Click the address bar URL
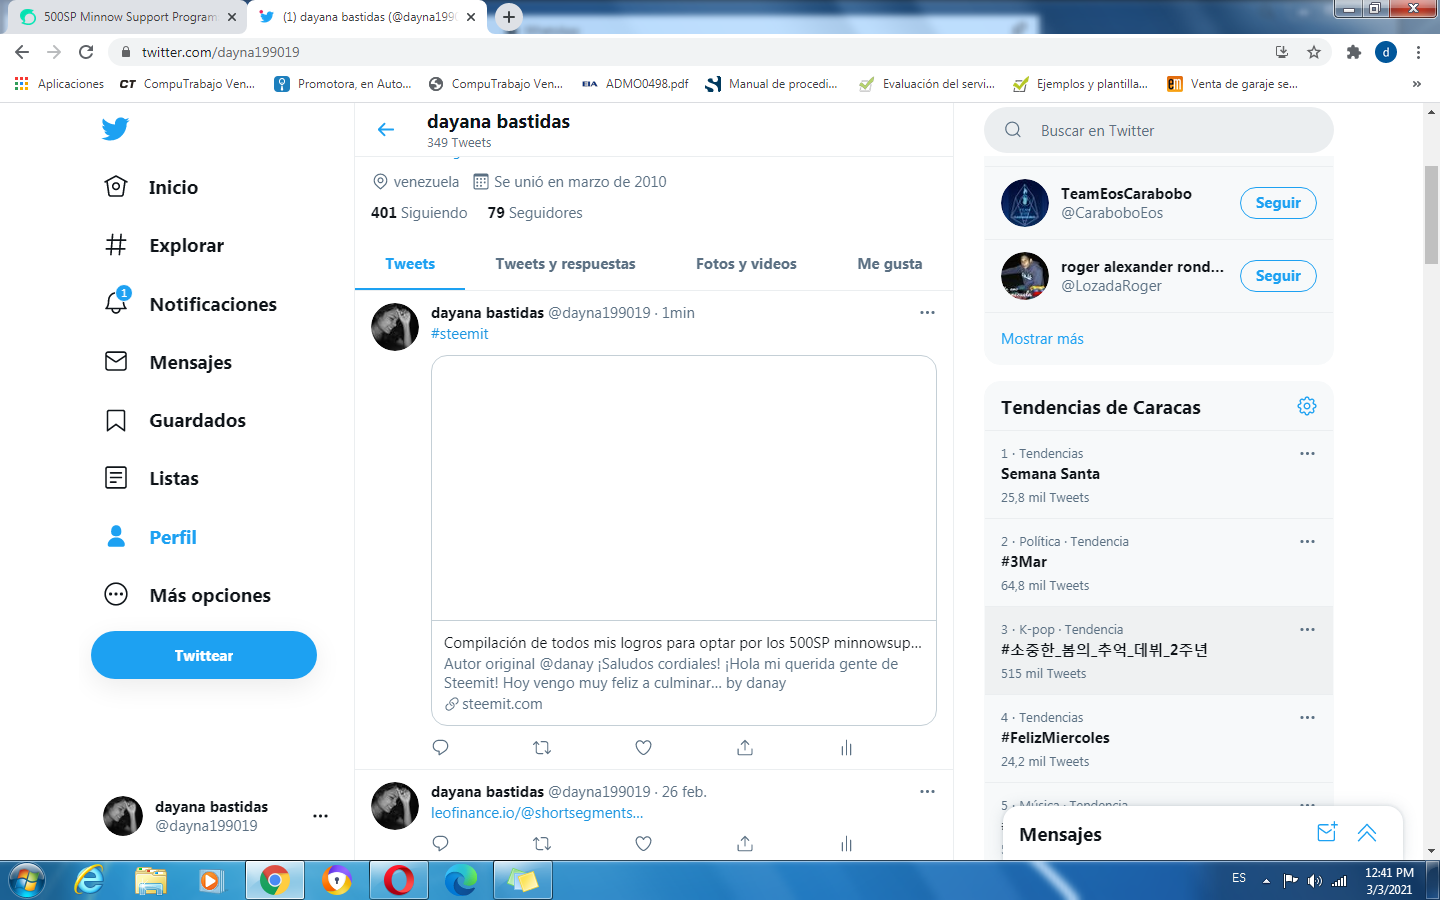Screen dimensions: 1440x900 [220, 52]
